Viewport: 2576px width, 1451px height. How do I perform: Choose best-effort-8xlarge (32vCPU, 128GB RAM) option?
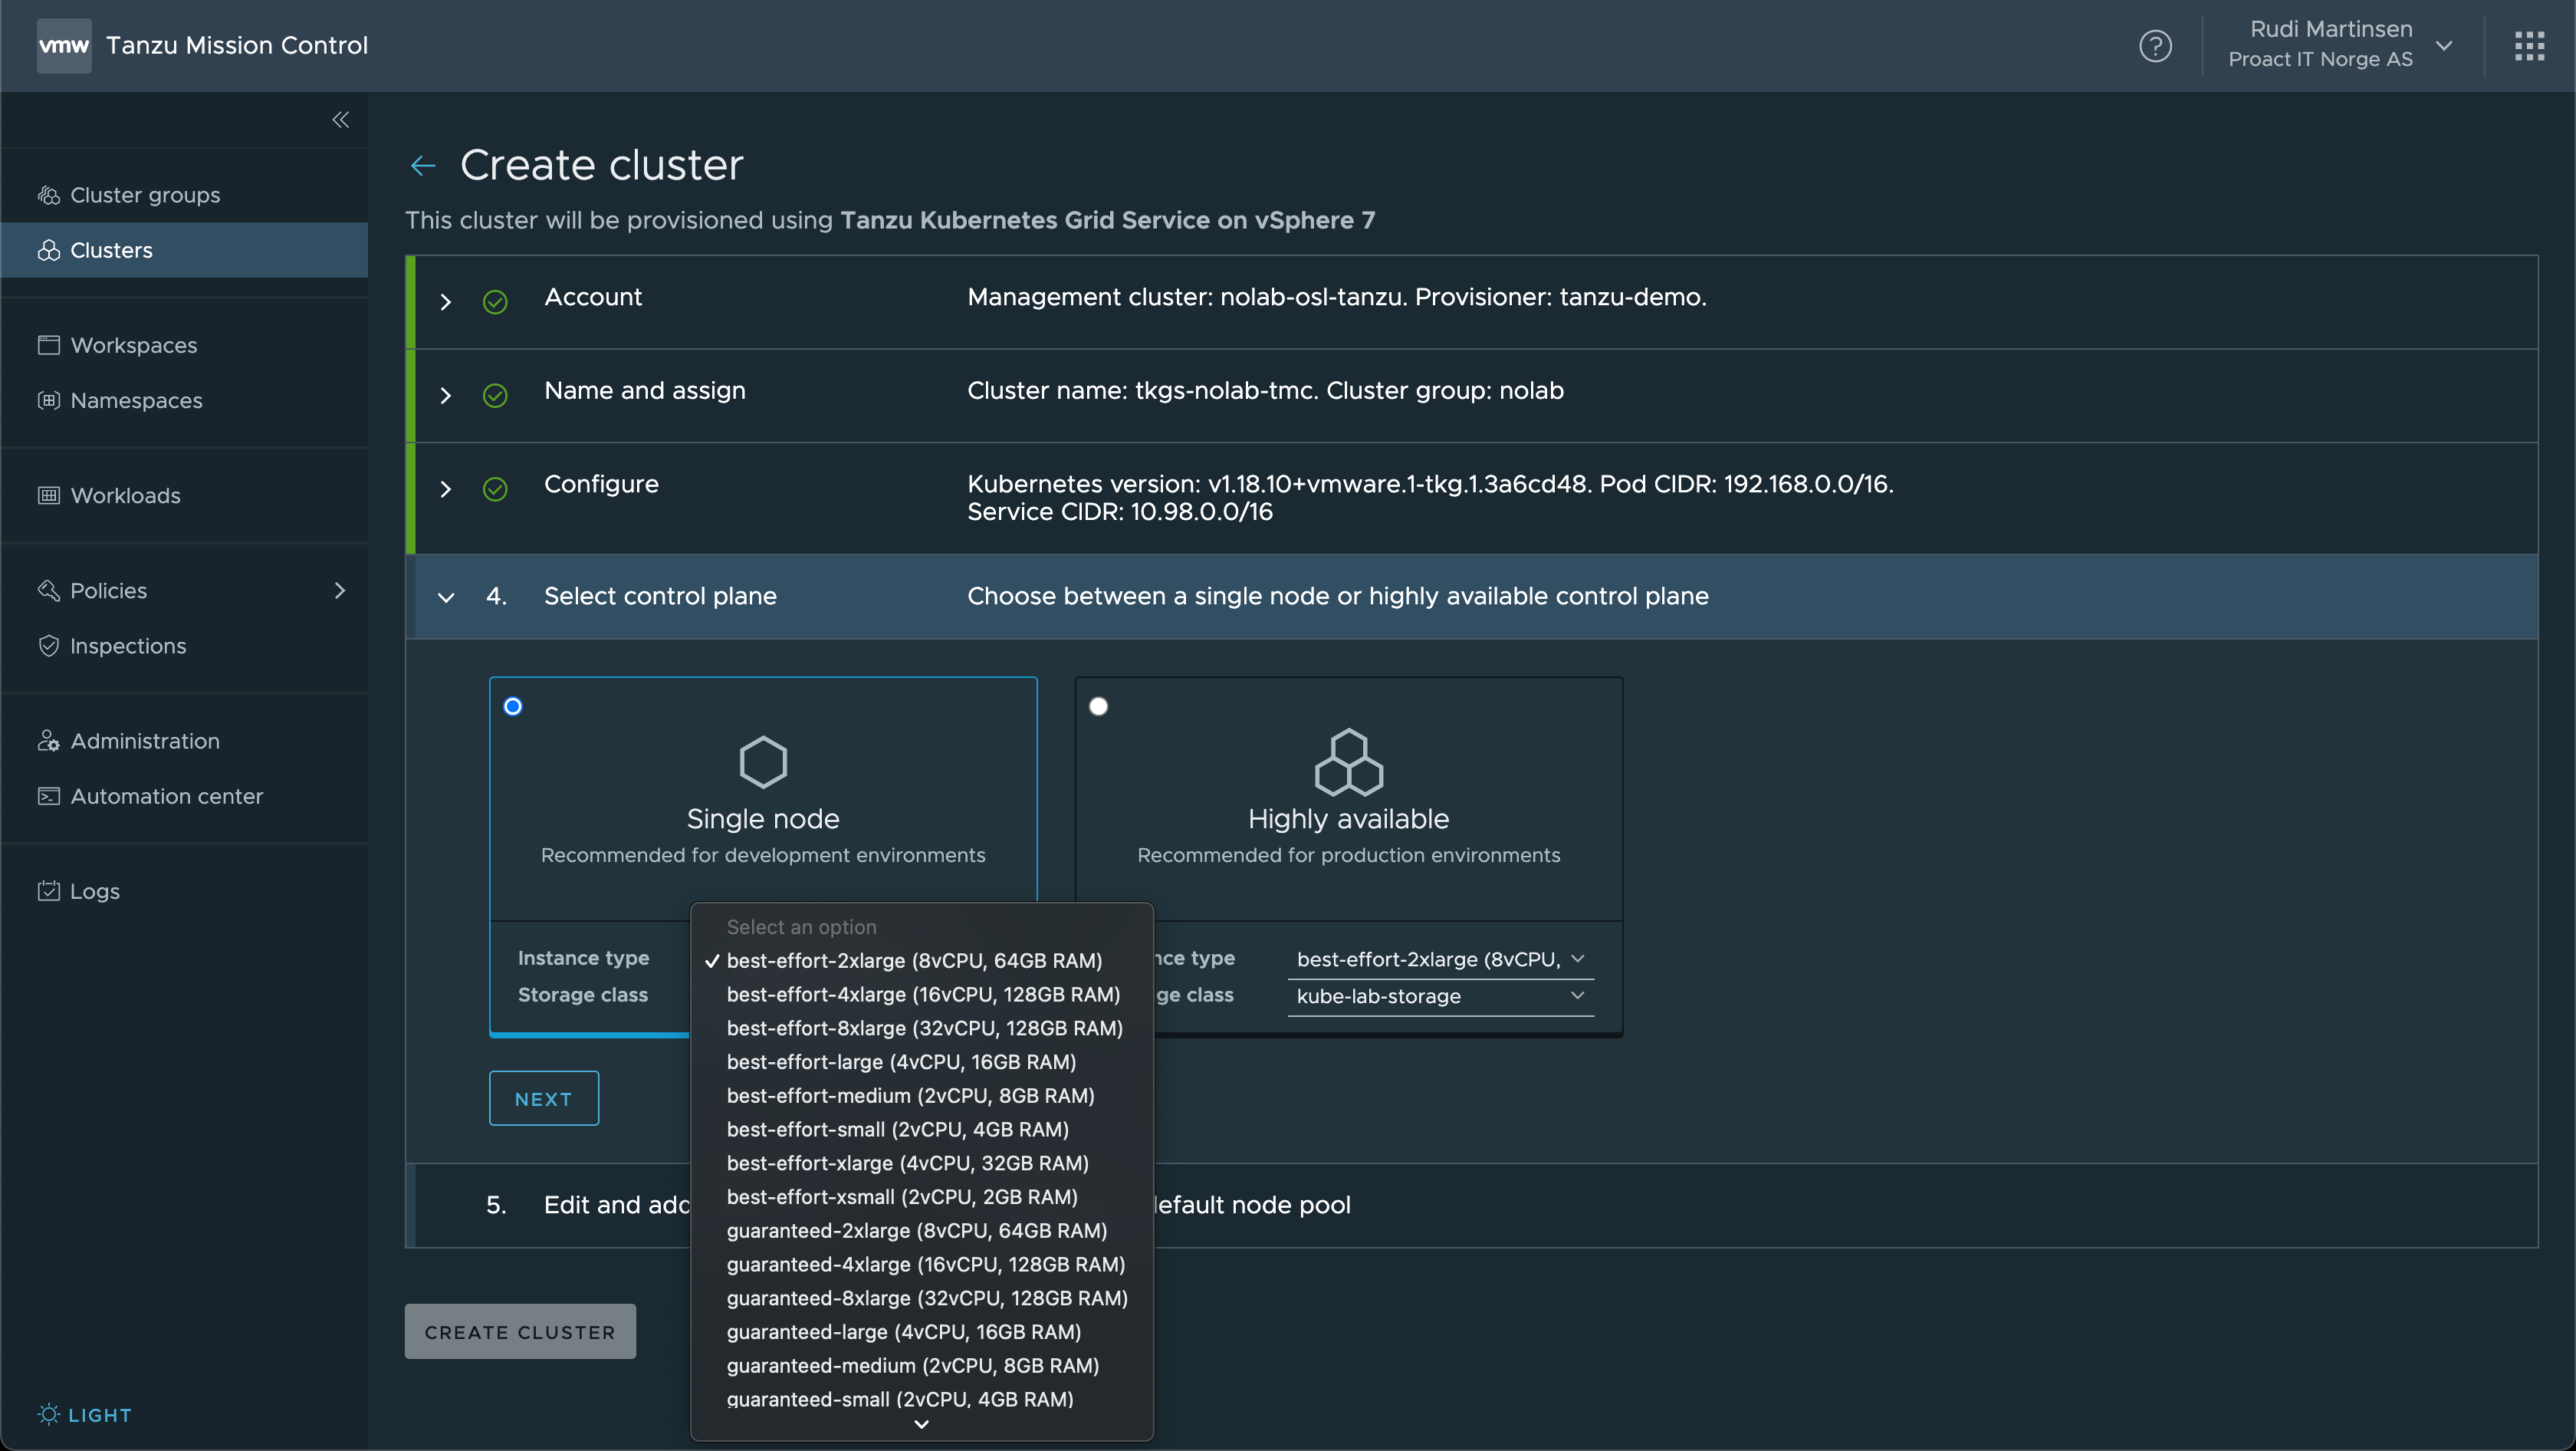(x=924, y=1028)
